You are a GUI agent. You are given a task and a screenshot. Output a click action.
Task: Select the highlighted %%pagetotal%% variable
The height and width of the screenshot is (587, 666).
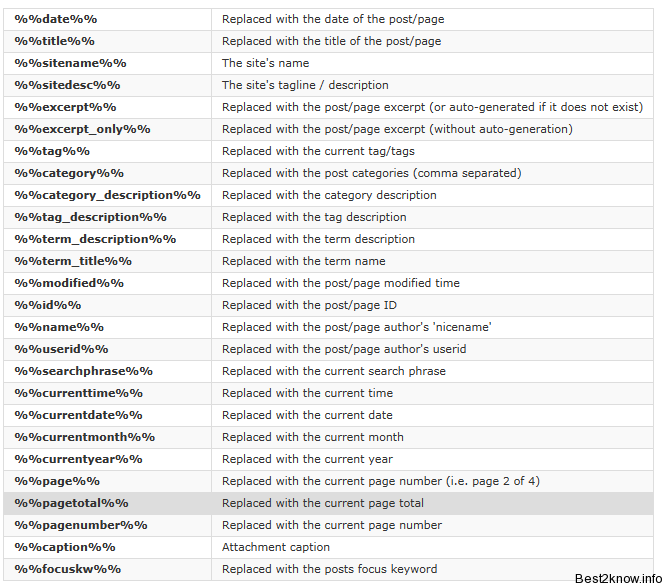pos(71,503)
